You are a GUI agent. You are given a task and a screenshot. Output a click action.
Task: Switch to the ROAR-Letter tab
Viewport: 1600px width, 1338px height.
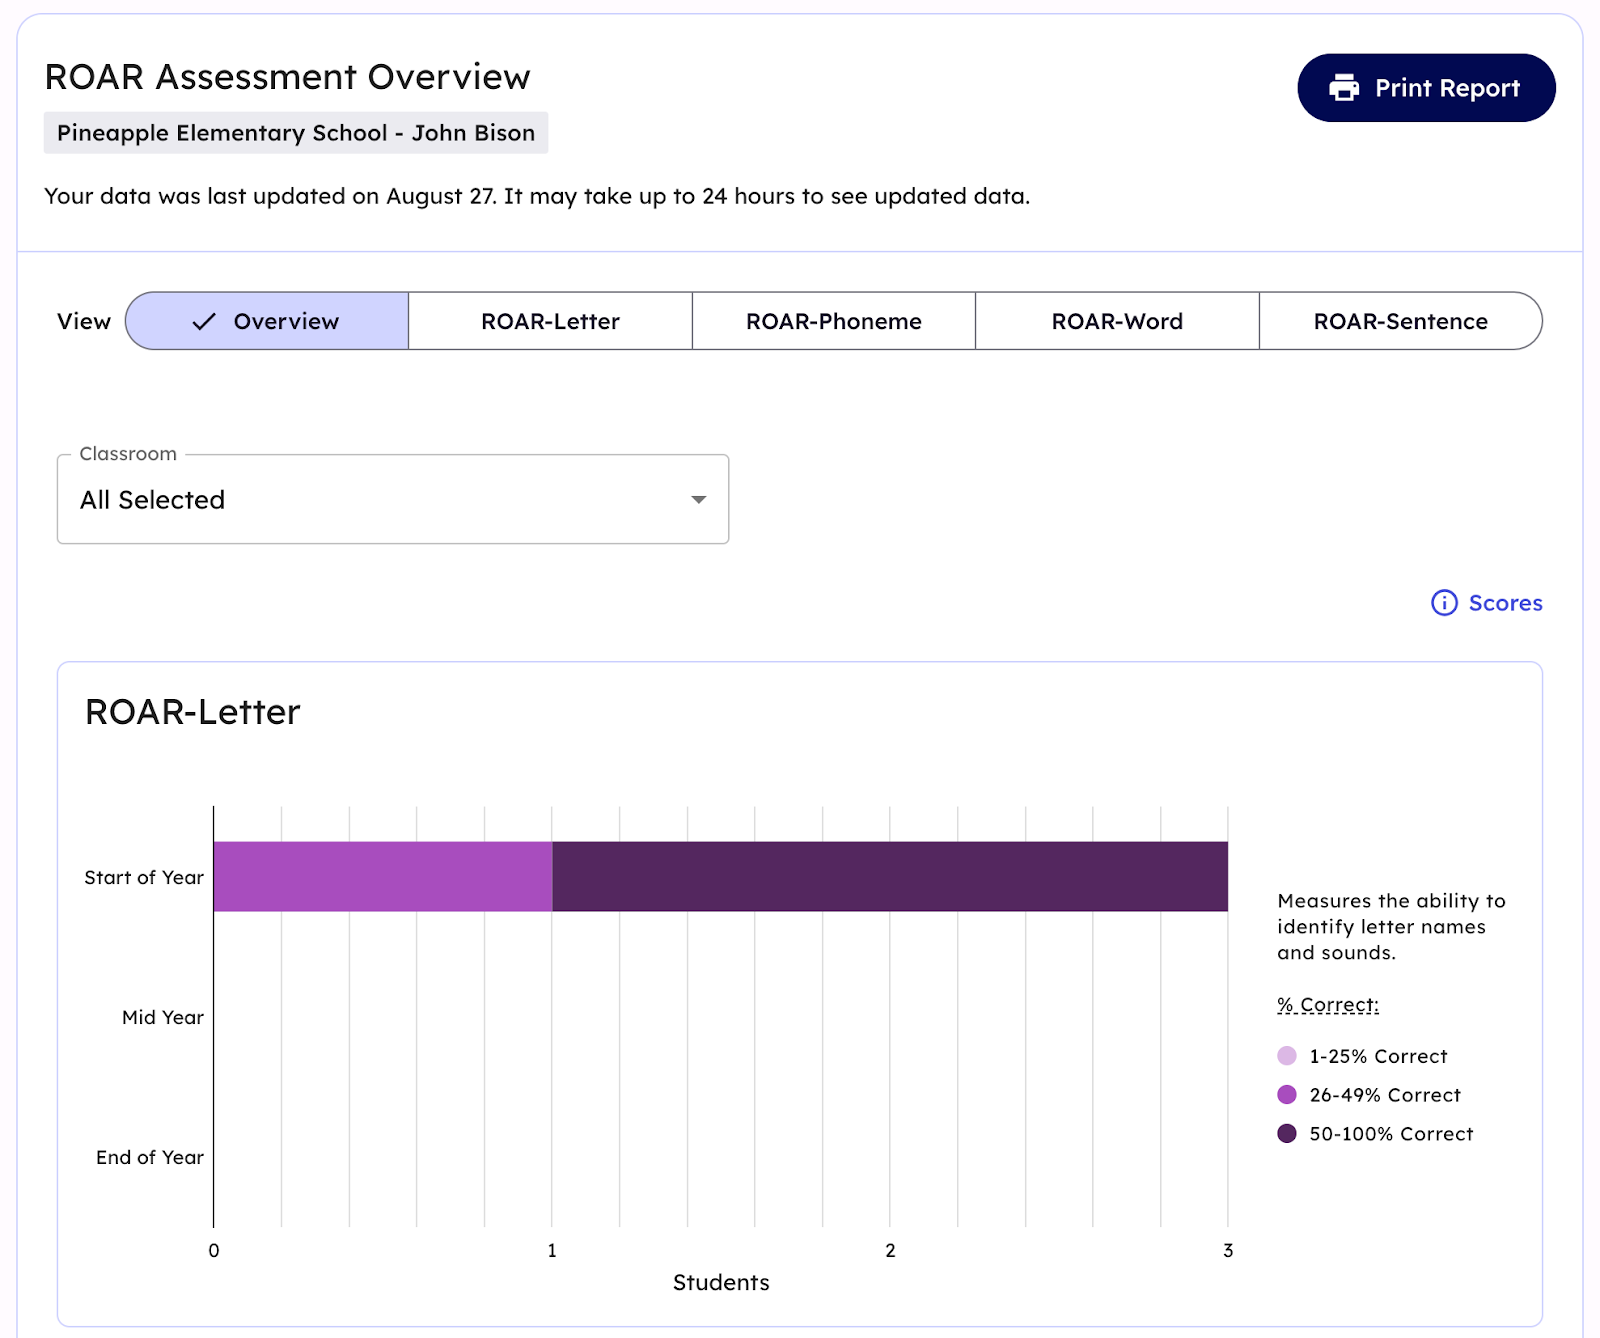click(550, 321)
